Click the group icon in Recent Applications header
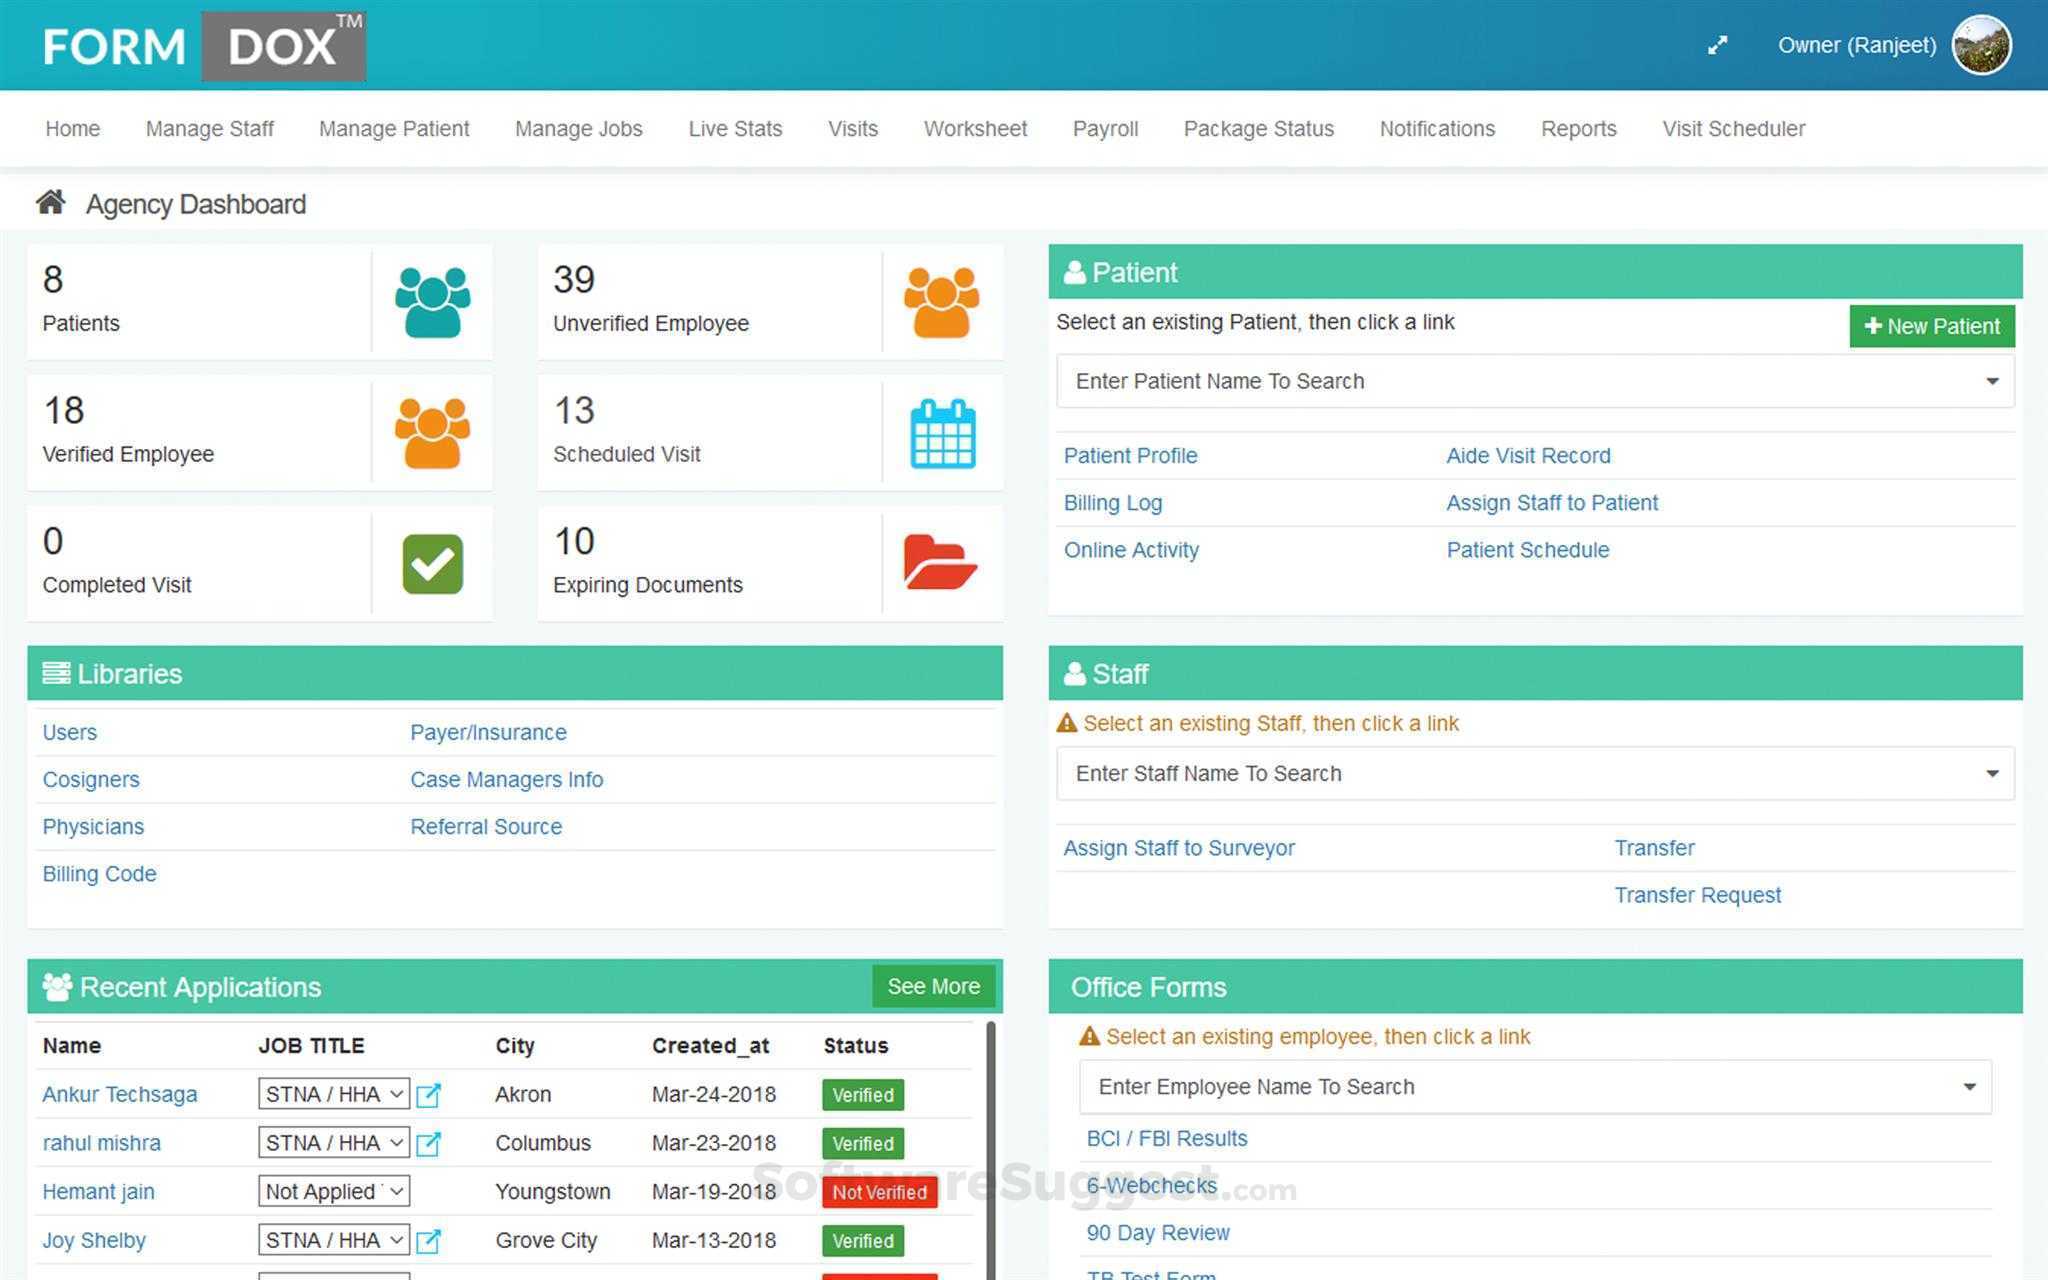 pos(58,986)
